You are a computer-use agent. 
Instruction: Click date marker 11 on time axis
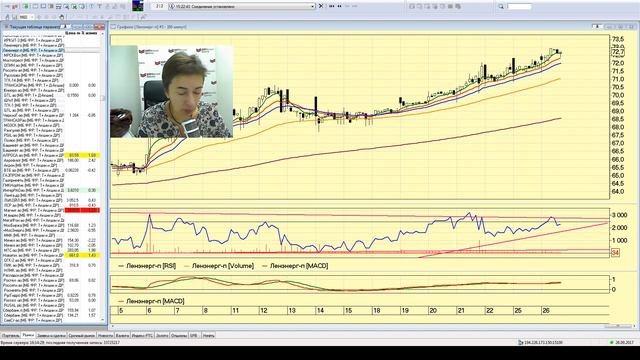point(236,311)
